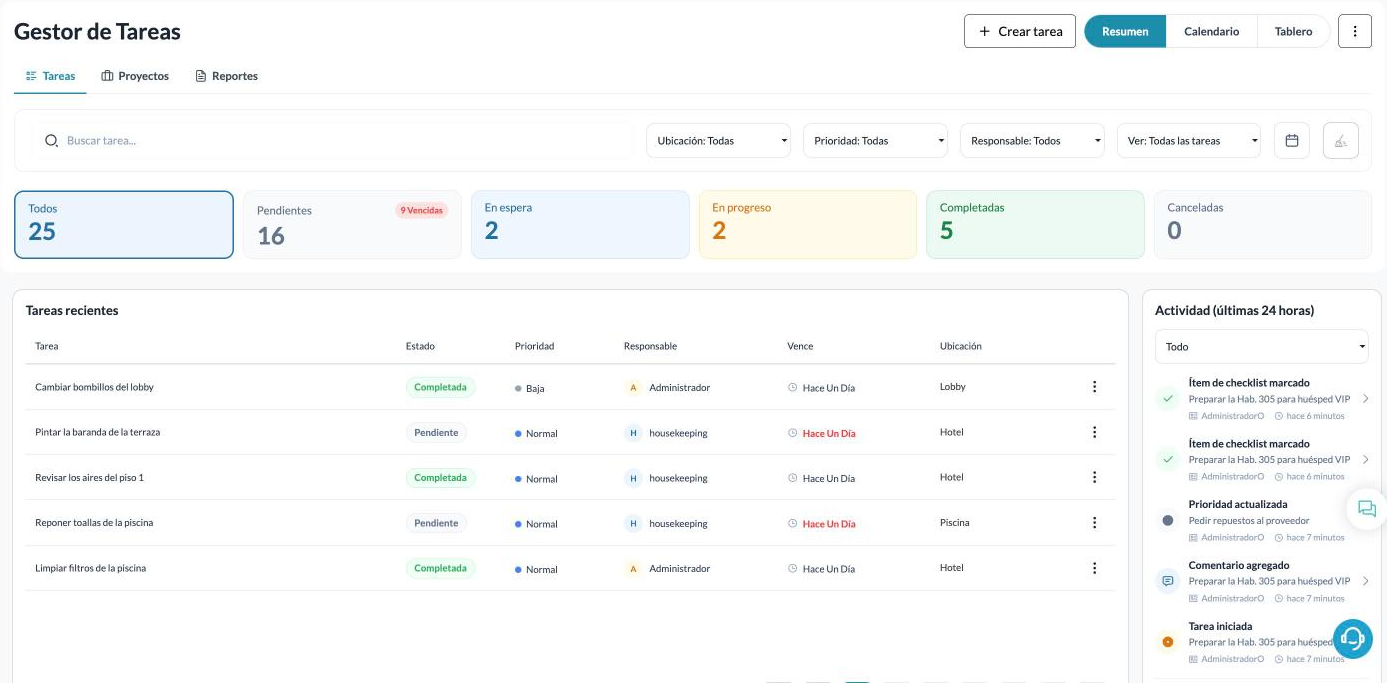Open the Ubicación: Todas dropdown

tap(719, 141)
